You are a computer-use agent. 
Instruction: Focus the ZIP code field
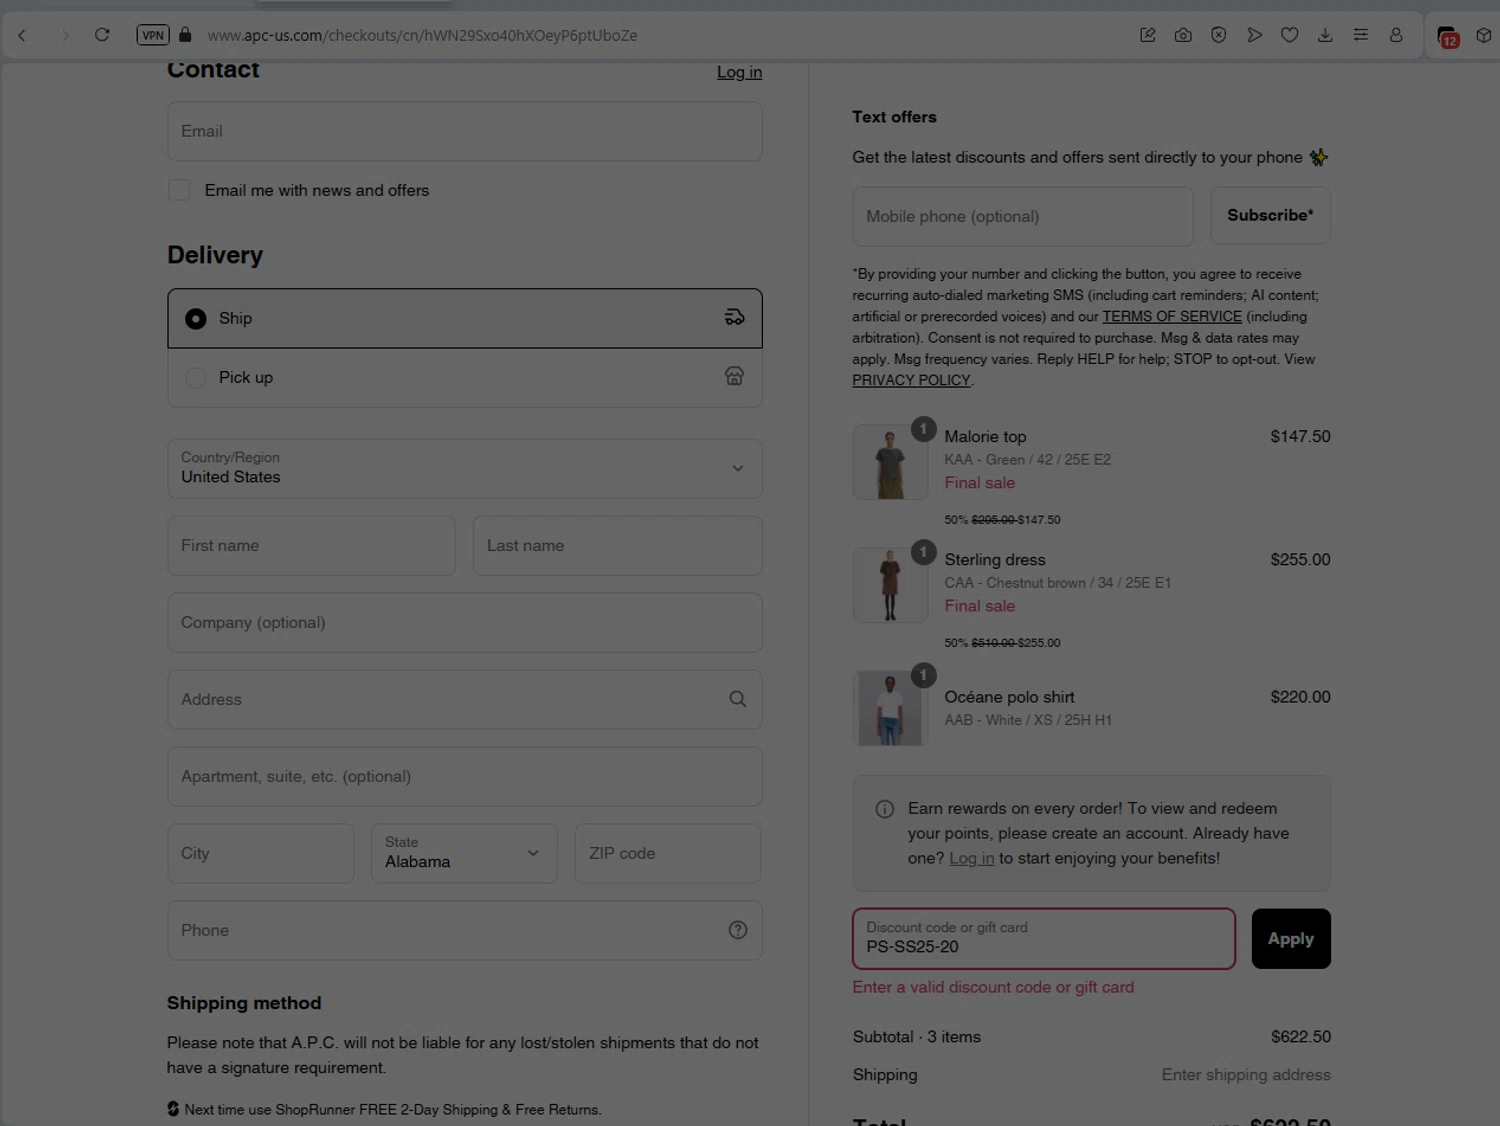click(x=668, y=853)
